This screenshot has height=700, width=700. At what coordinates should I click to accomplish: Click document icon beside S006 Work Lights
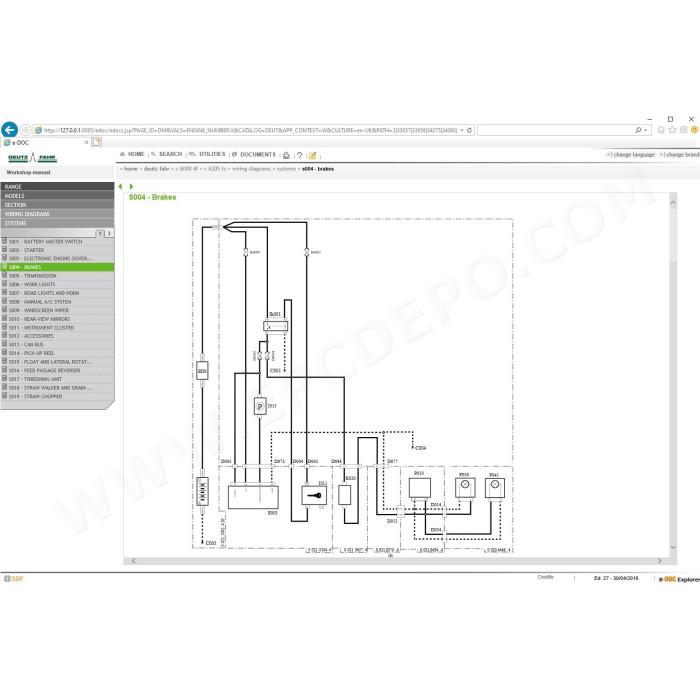[4, 284]
